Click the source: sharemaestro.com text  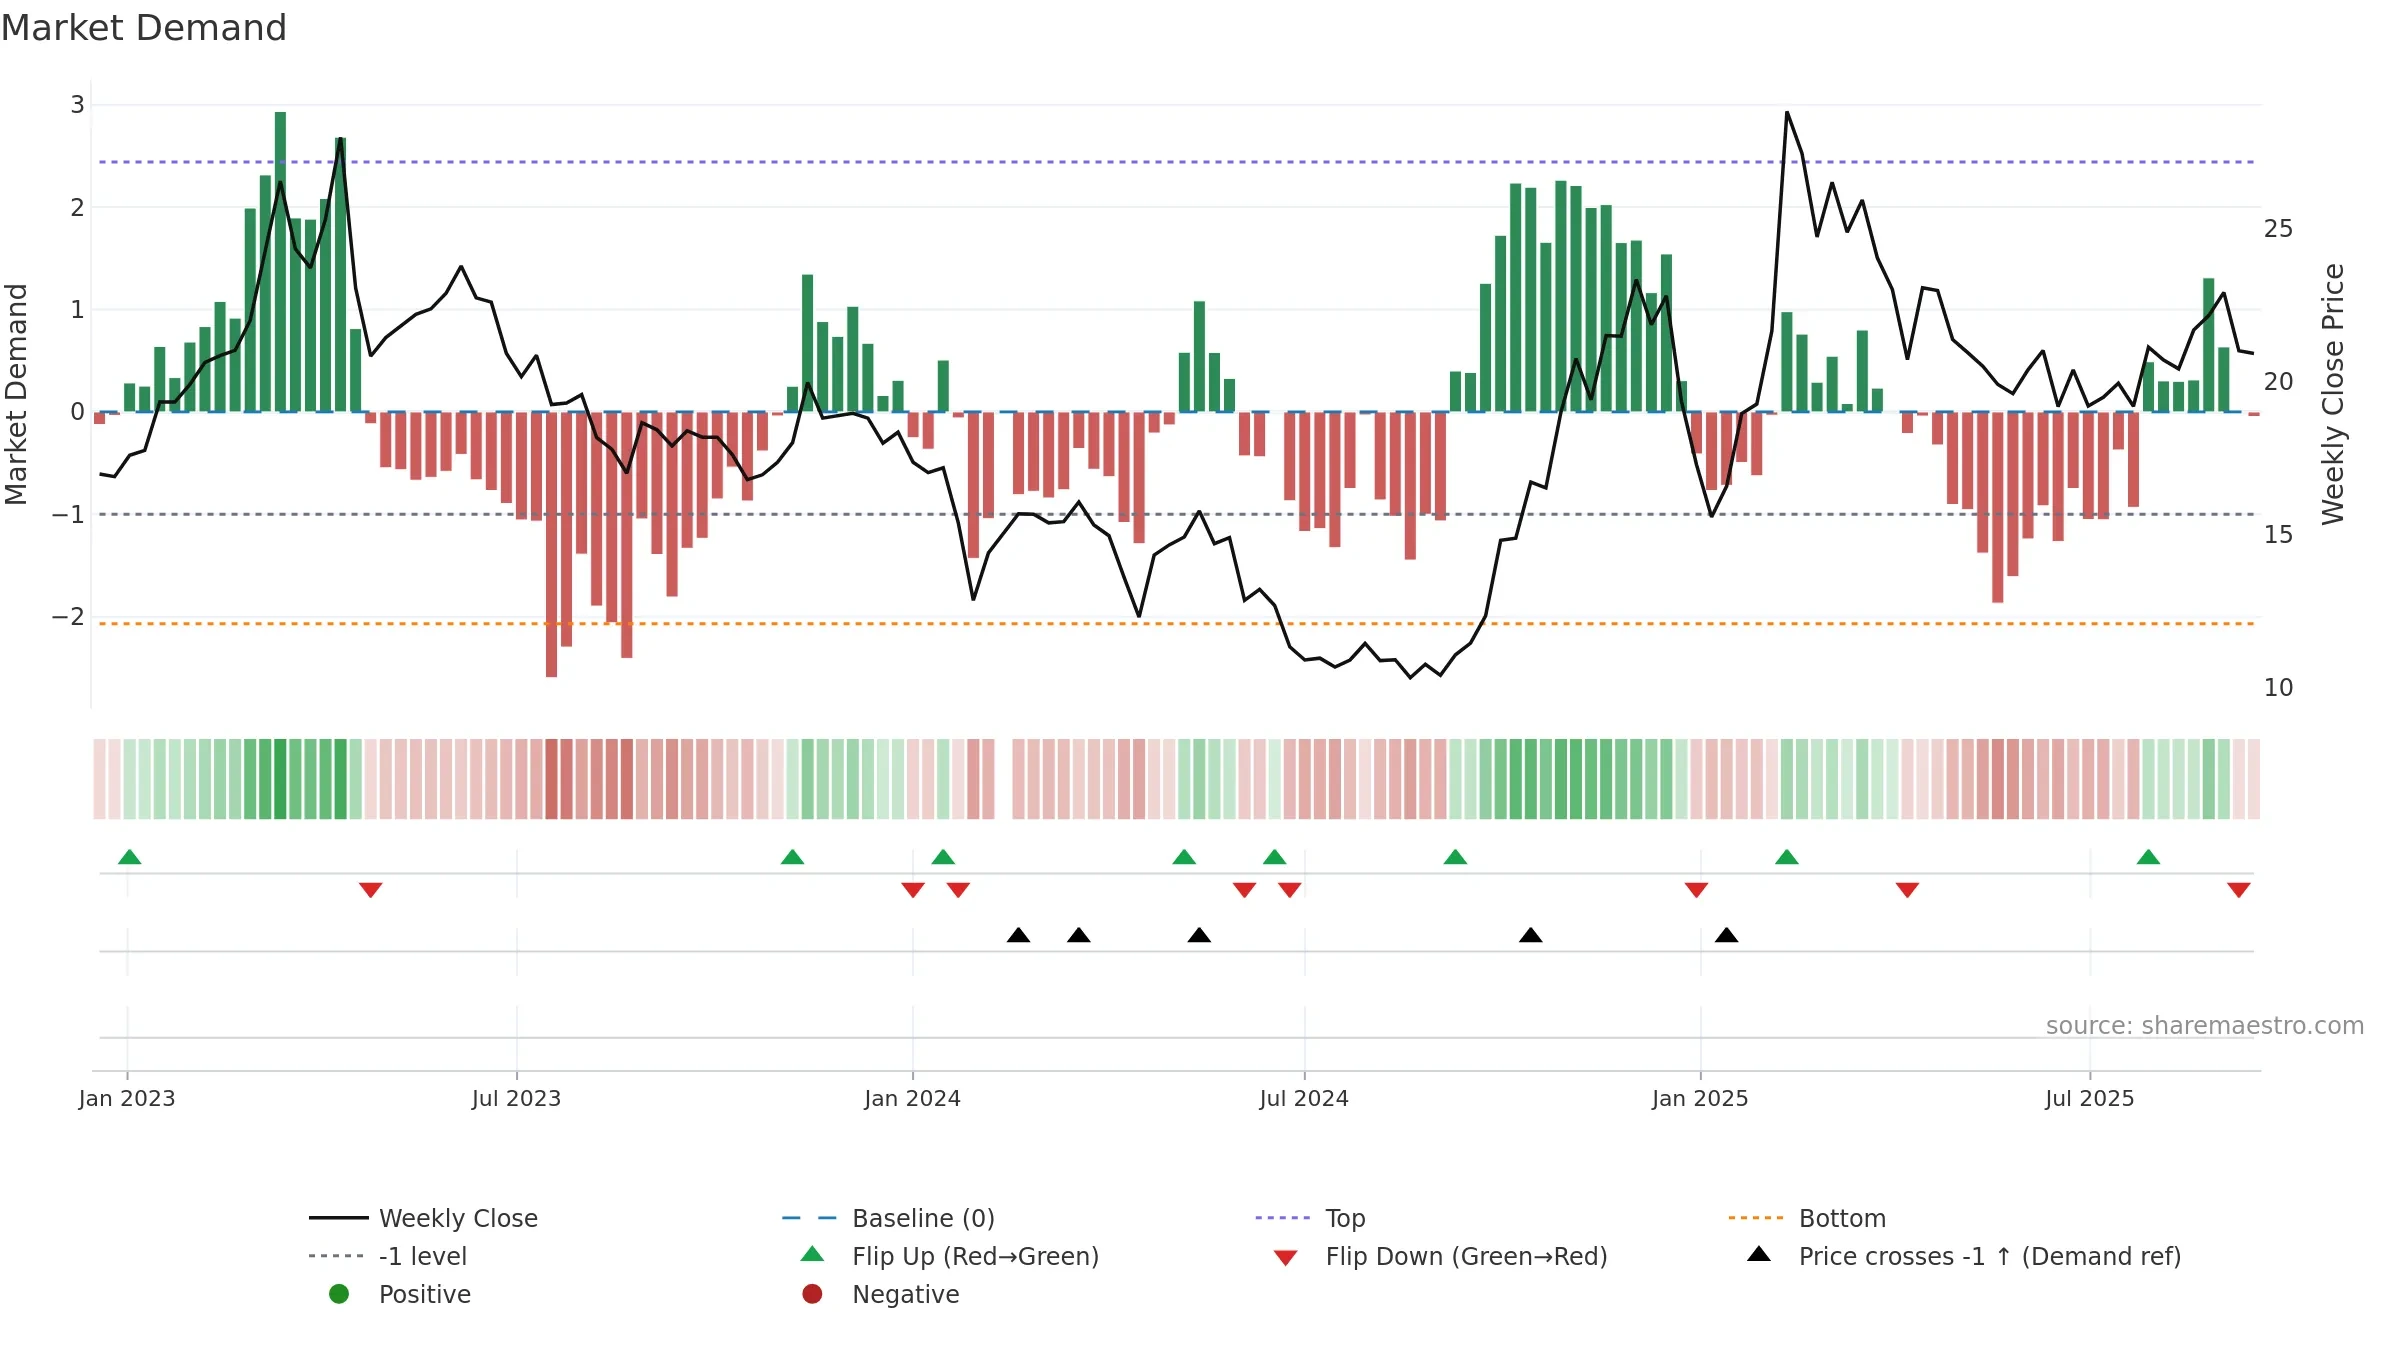pyautogui.click(x=2205, y=1025)
